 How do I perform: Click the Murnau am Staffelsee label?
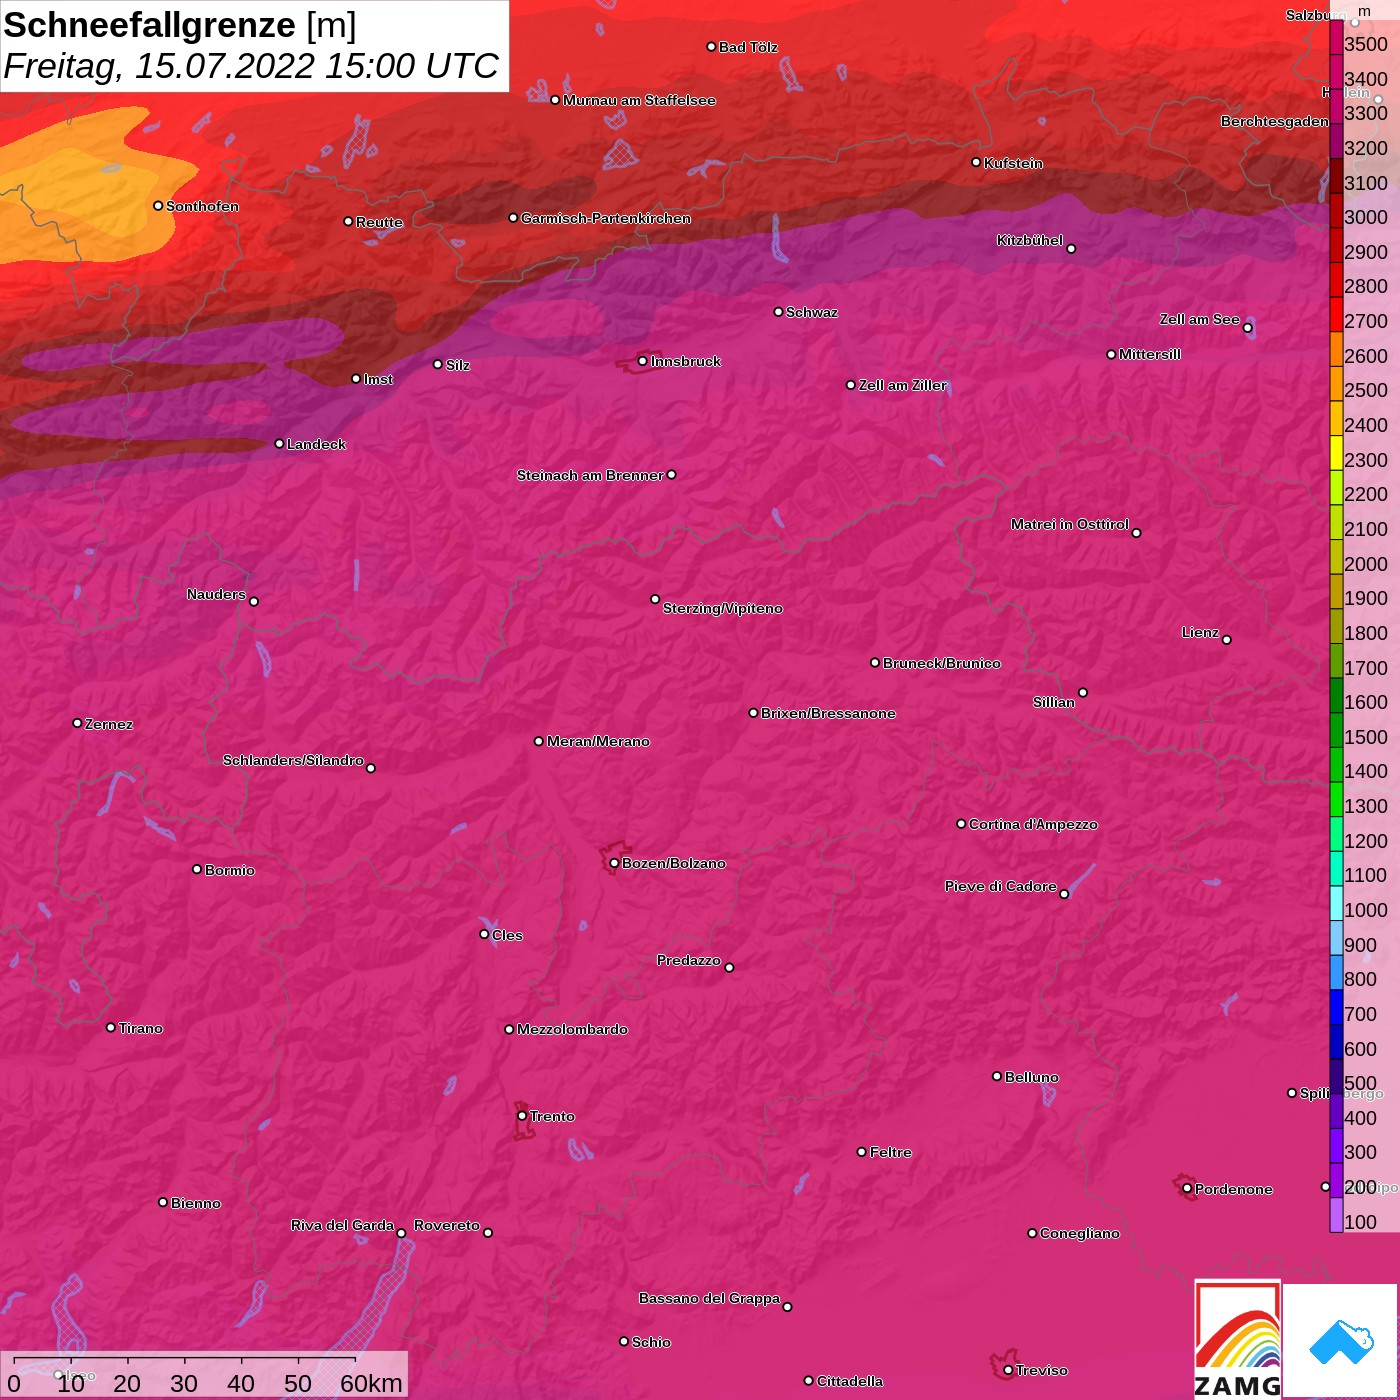pyautogui.click(x=639, y=100)
